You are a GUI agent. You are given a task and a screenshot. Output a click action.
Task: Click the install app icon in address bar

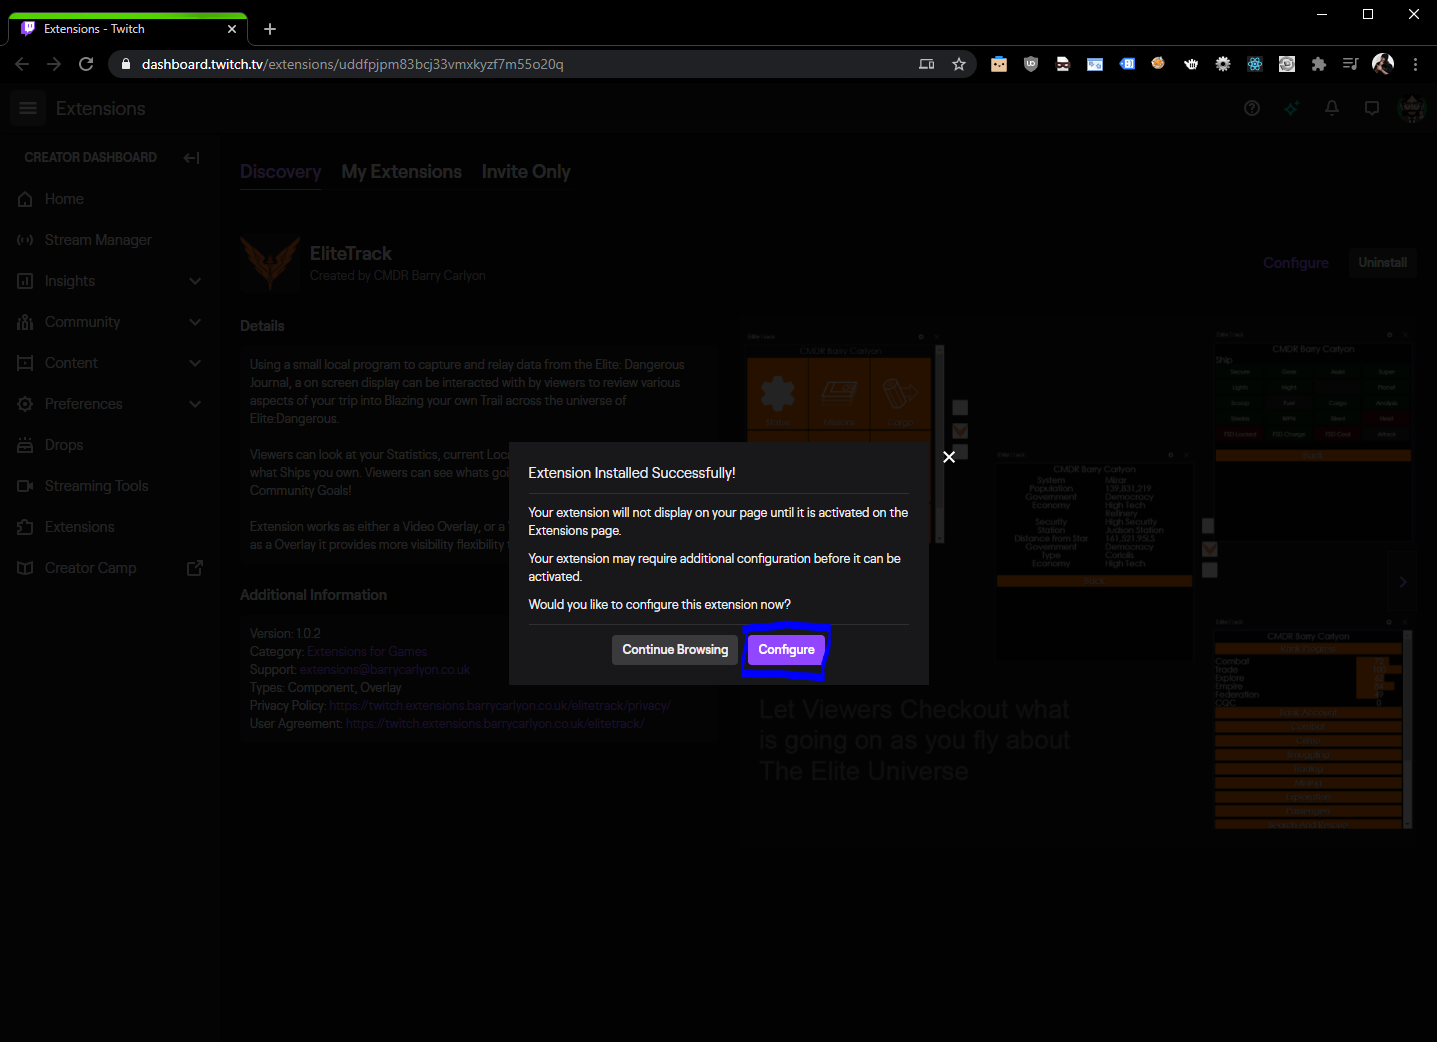point(927,64)
